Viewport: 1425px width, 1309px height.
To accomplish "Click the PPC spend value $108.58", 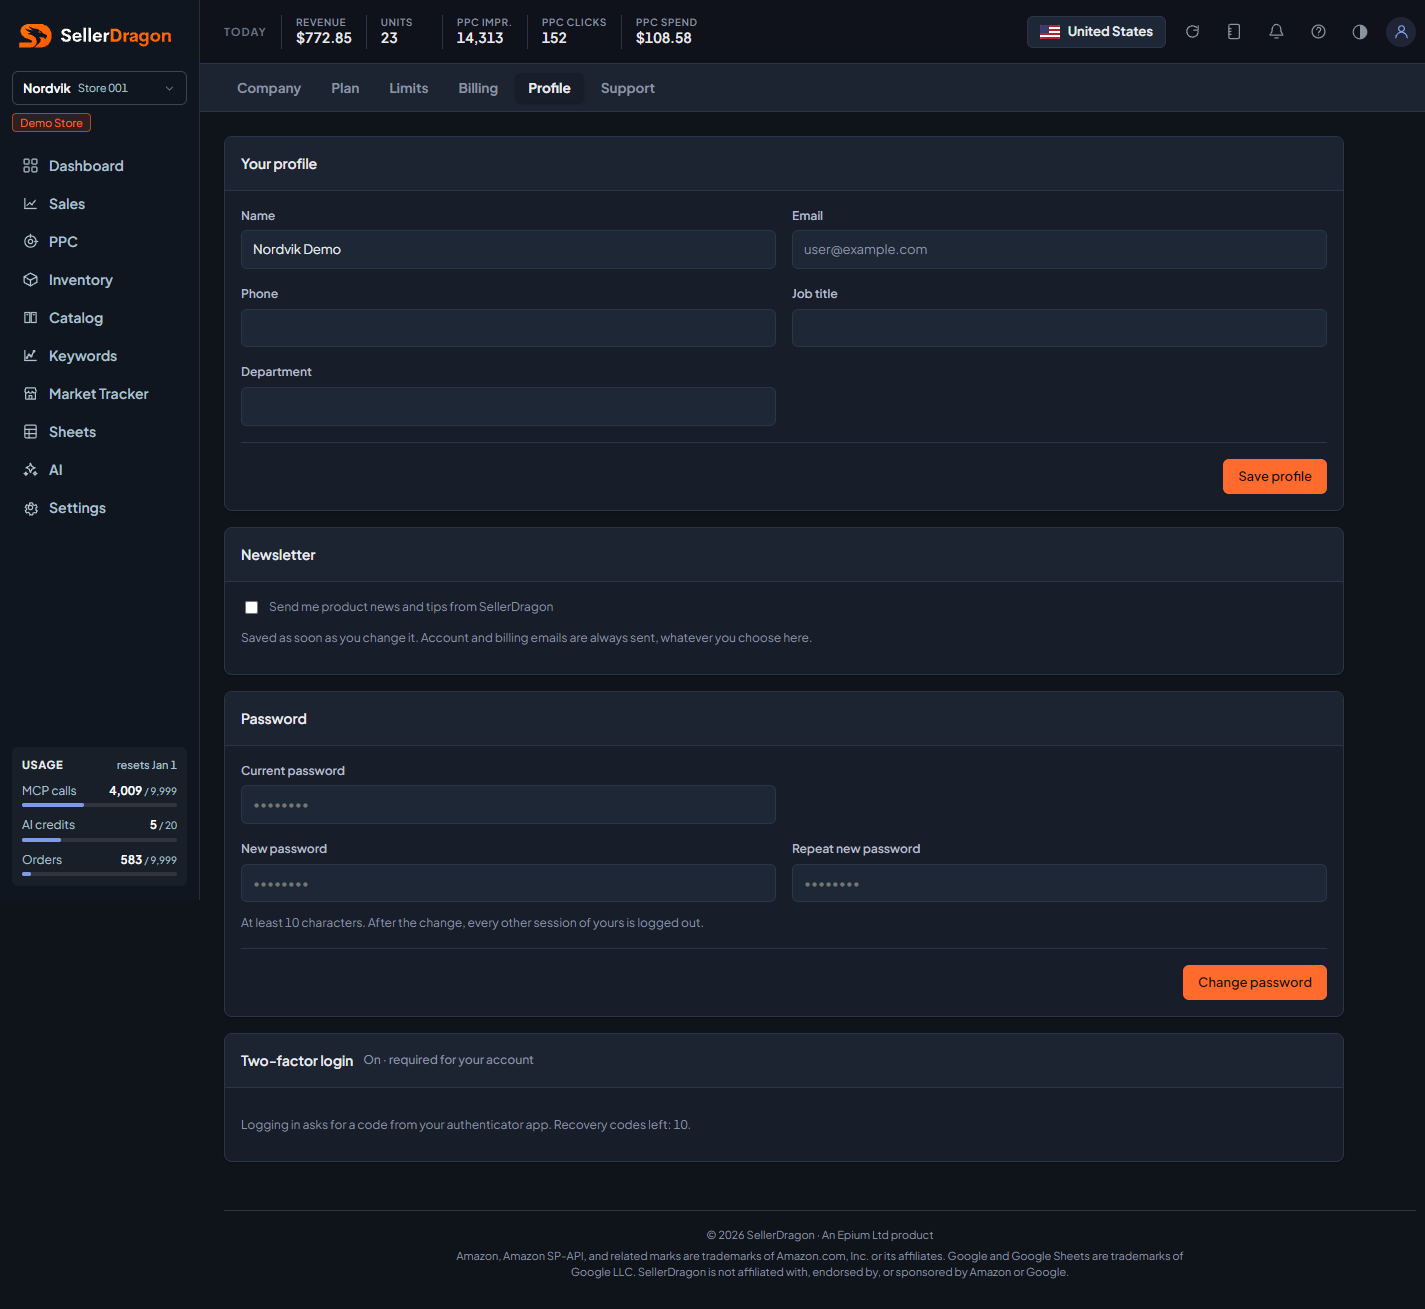I will pyautogui.click(x=664, y=38).
